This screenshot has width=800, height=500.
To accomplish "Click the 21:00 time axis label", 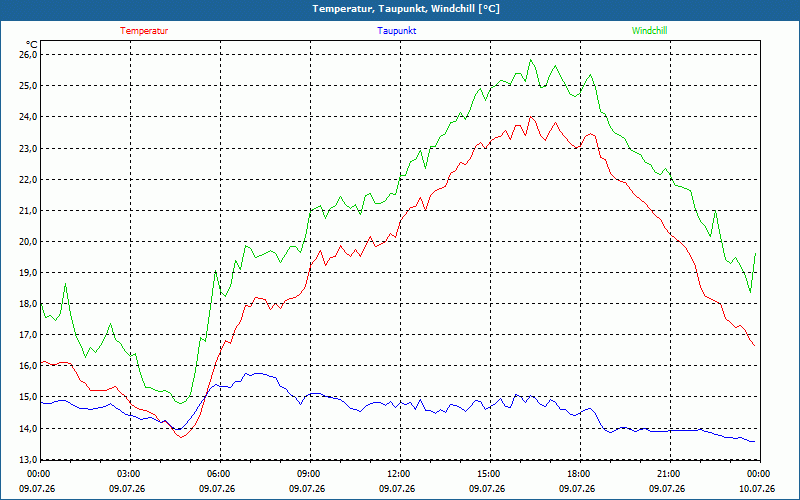I will pos(670,474).
